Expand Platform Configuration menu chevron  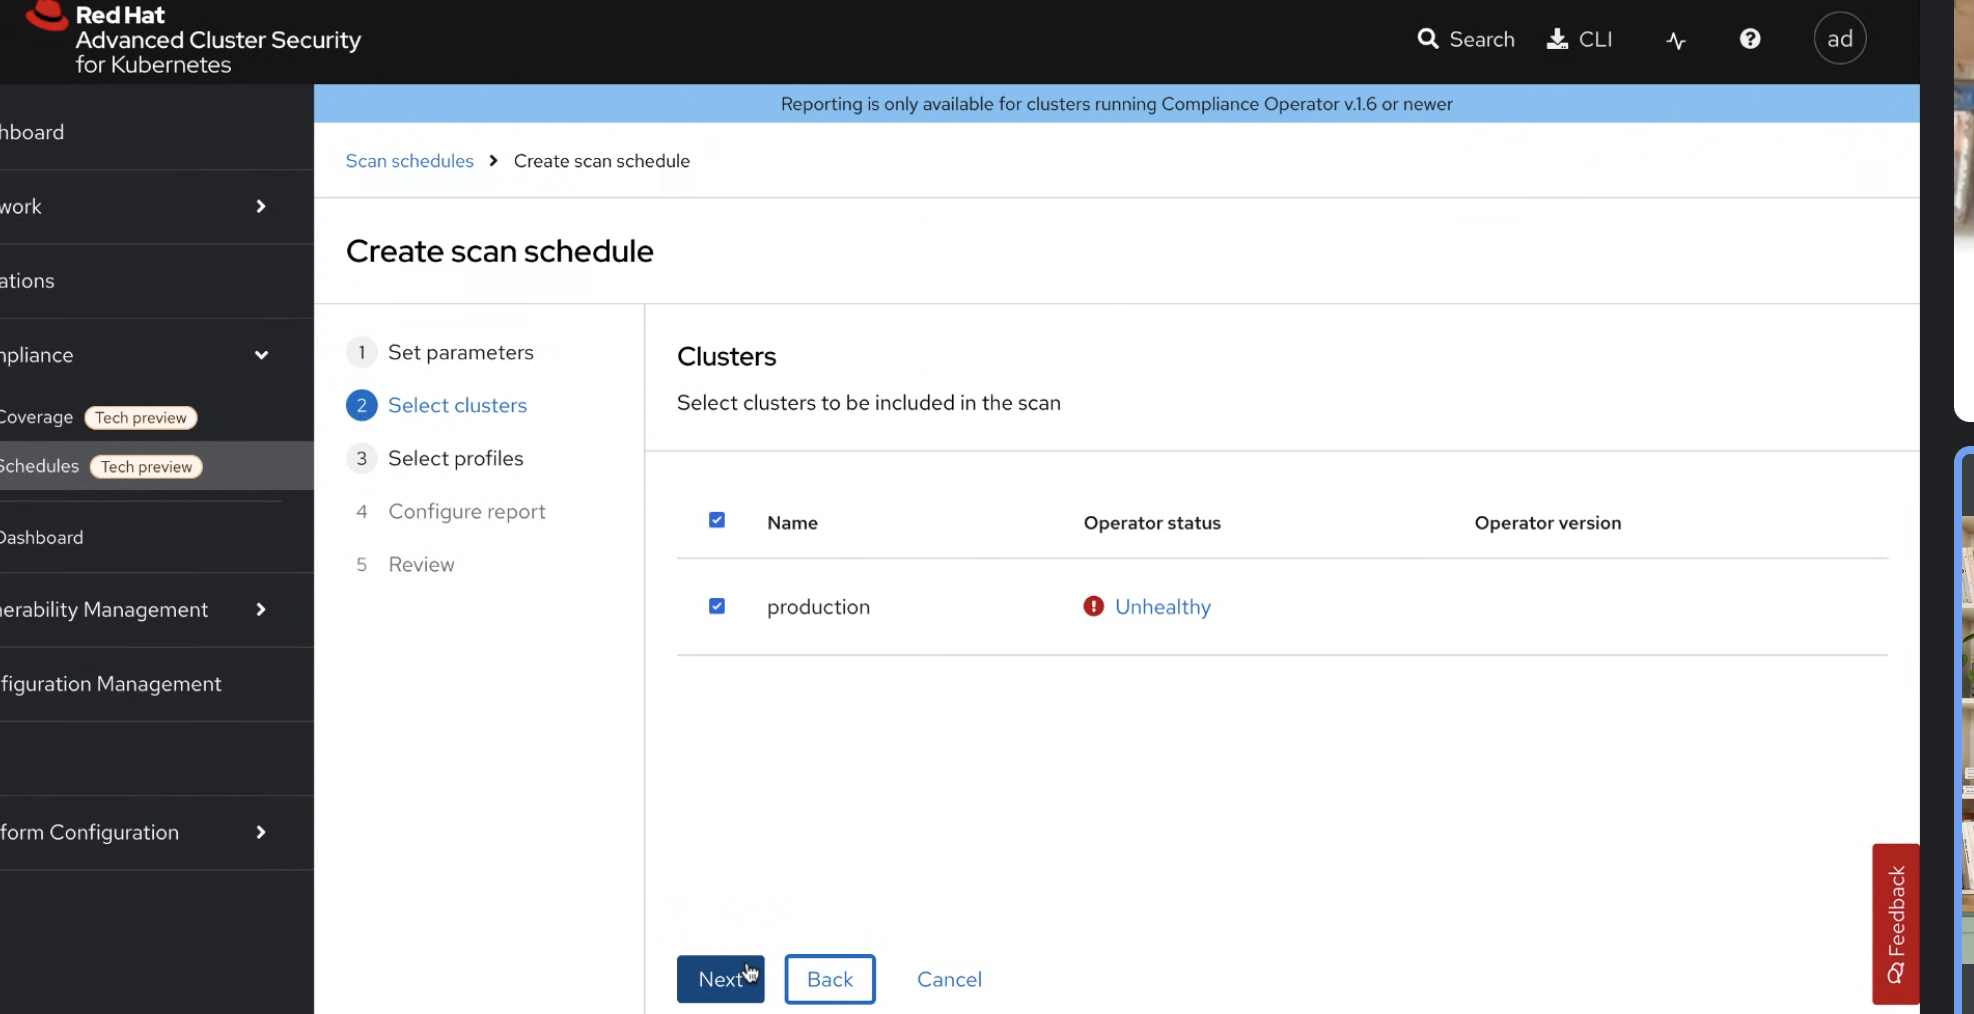(261, 832)
